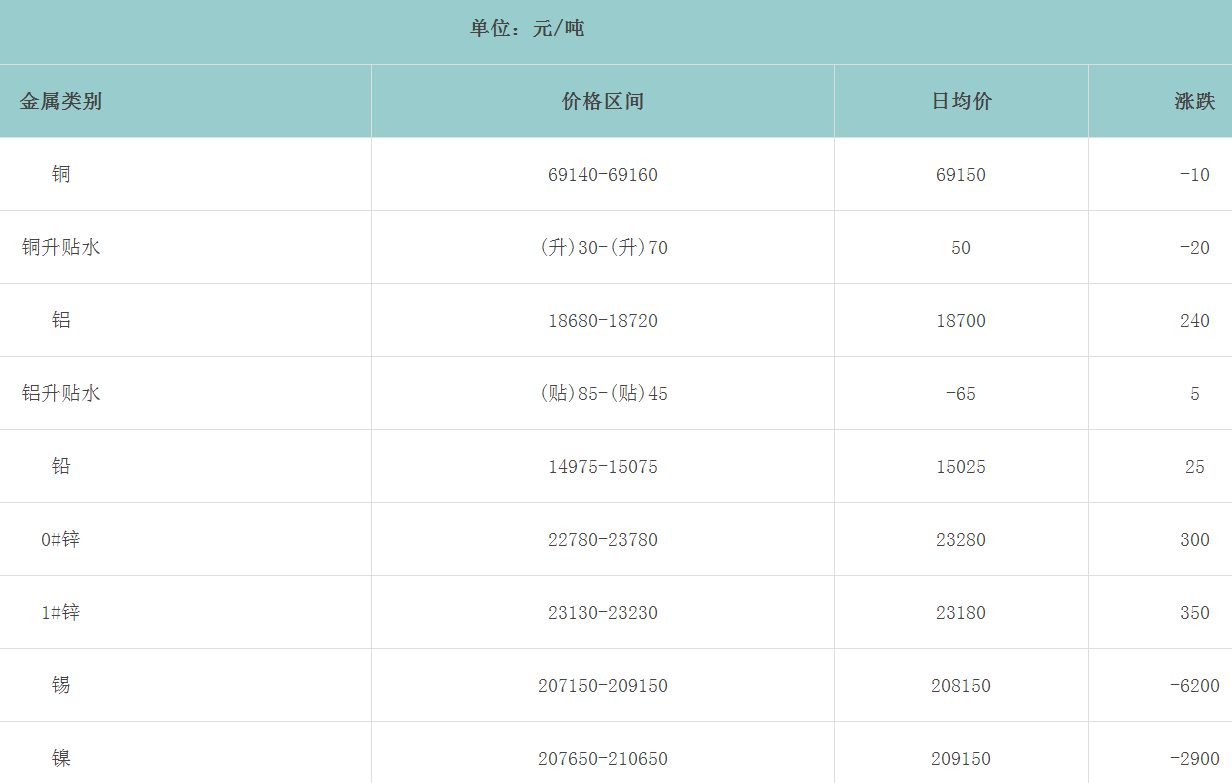Select the 铝升贴水 row label
Screen dimensions: 1232x783
pos(61,393)
